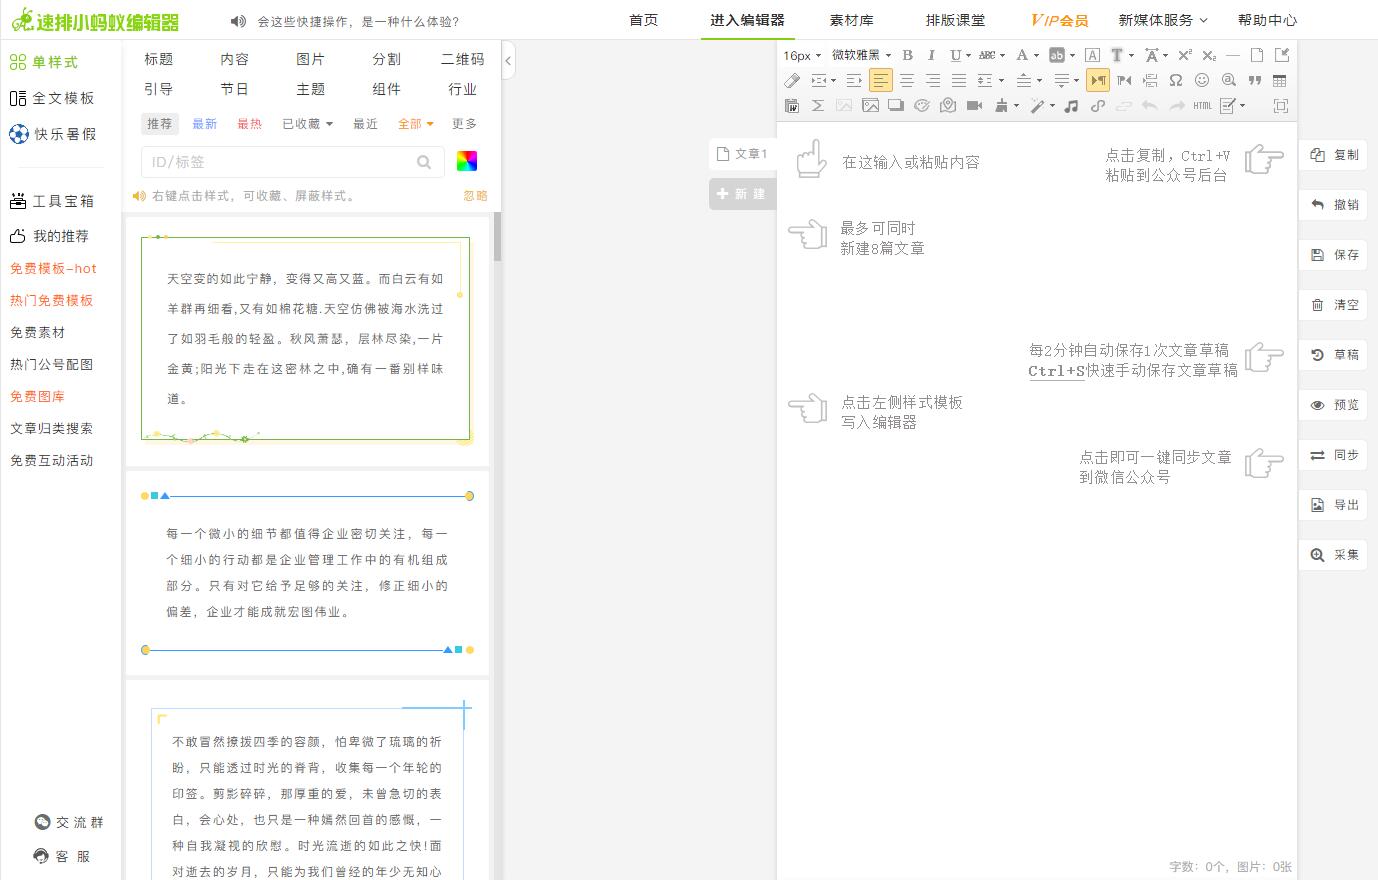This screenshot has height=880, width=1378.
Task: Toggle bold formatting in editor toolbar
Action: pos(907,55)
